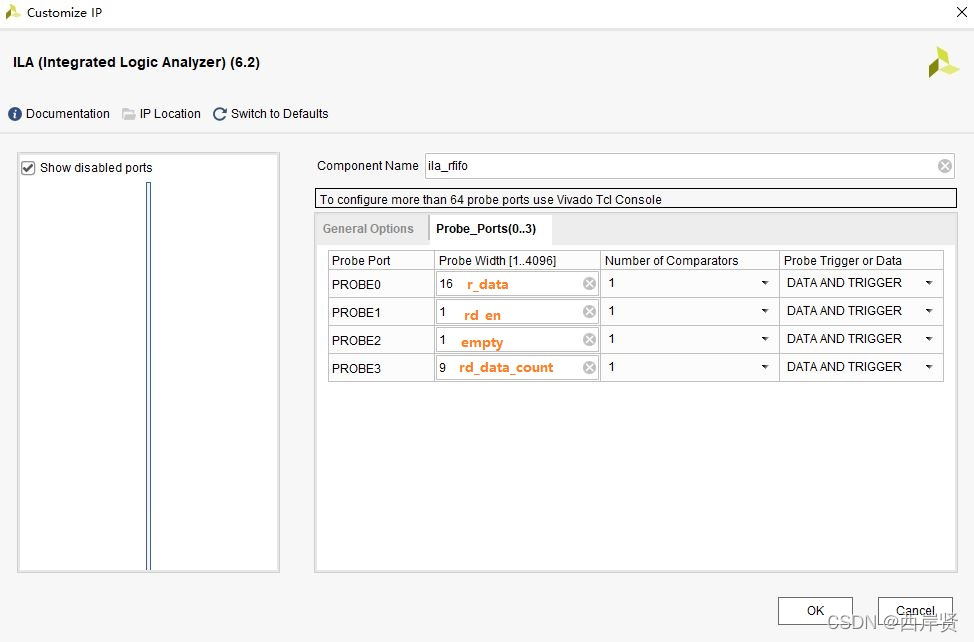Viewport: 974px width, 642px height.
Task: Click the Vivado icon in the title bar
Action: 12,12
